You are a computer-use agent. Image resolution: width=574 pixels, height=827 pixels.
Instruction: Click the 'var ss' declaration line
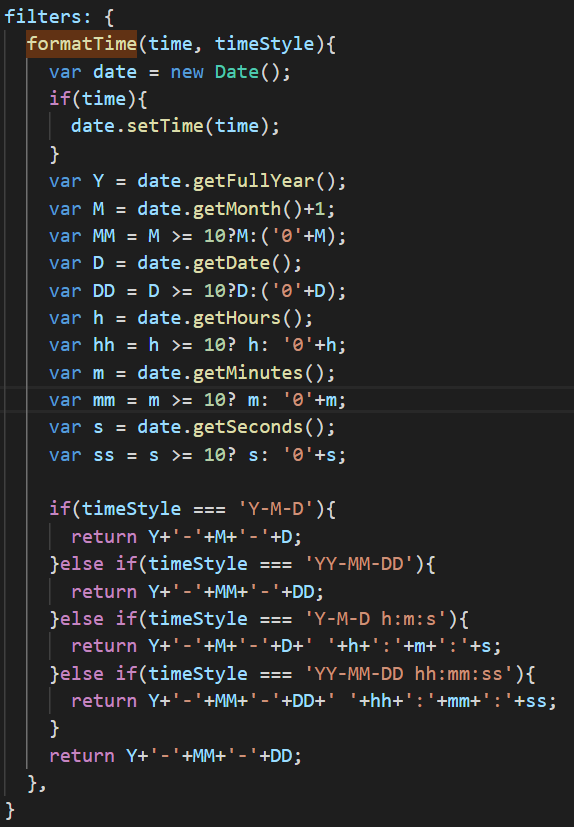coord(198,454)
